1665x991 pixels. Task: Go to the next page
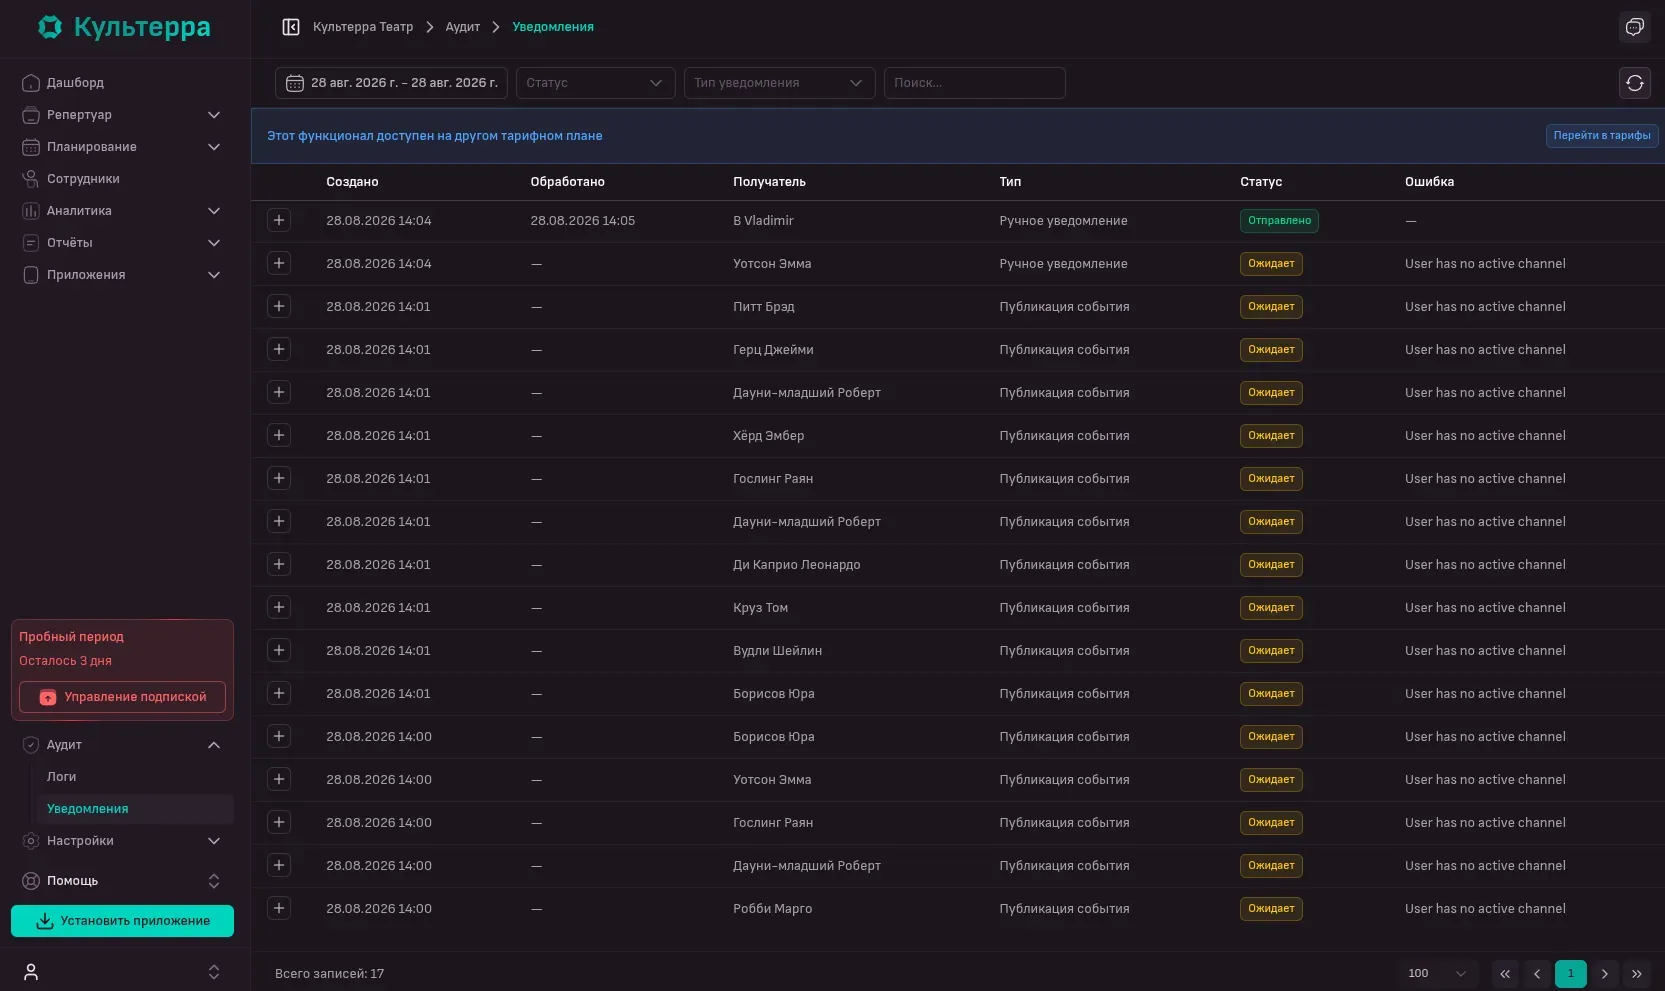(x=1605, y=973)
